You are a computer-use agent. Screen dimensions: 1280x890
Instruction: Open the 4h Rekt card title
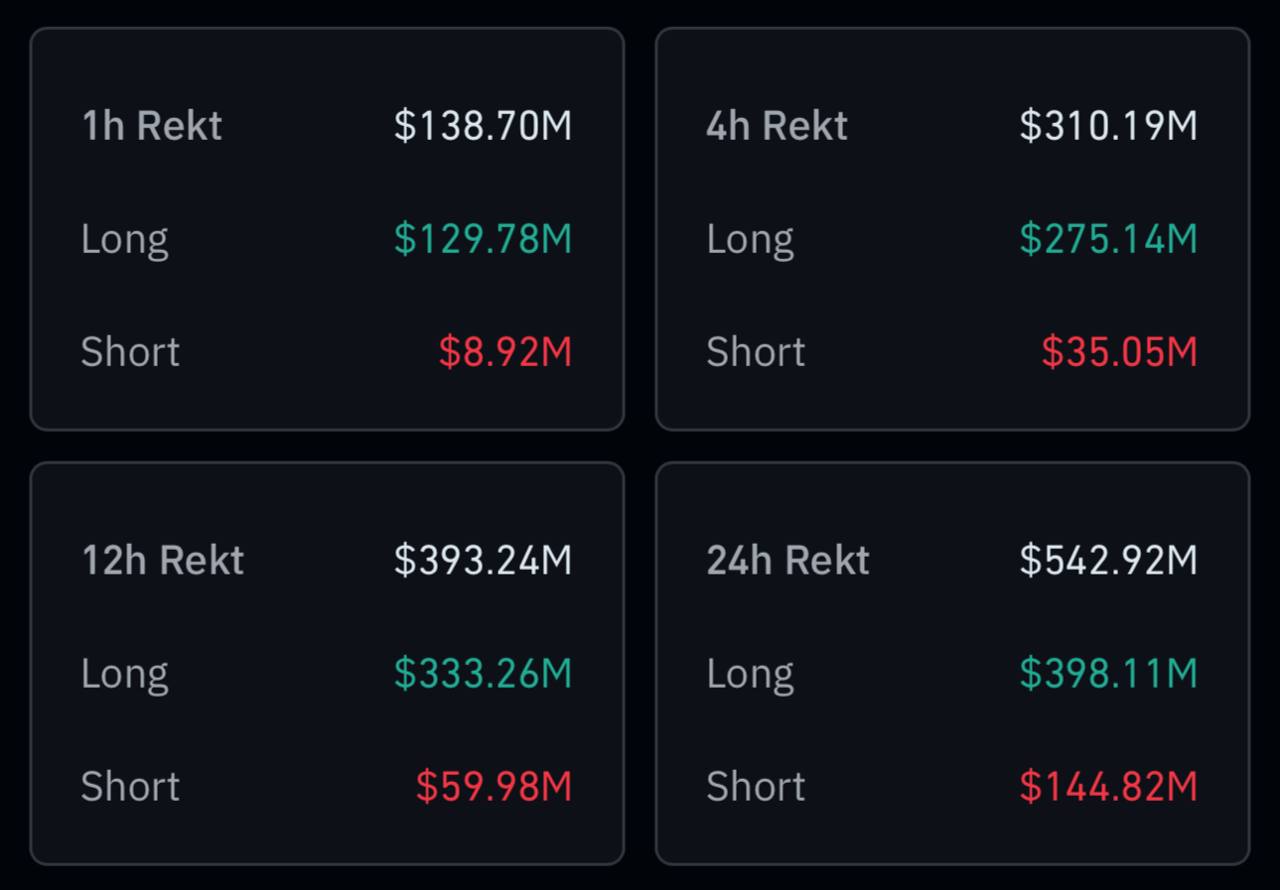pos(777,126)
